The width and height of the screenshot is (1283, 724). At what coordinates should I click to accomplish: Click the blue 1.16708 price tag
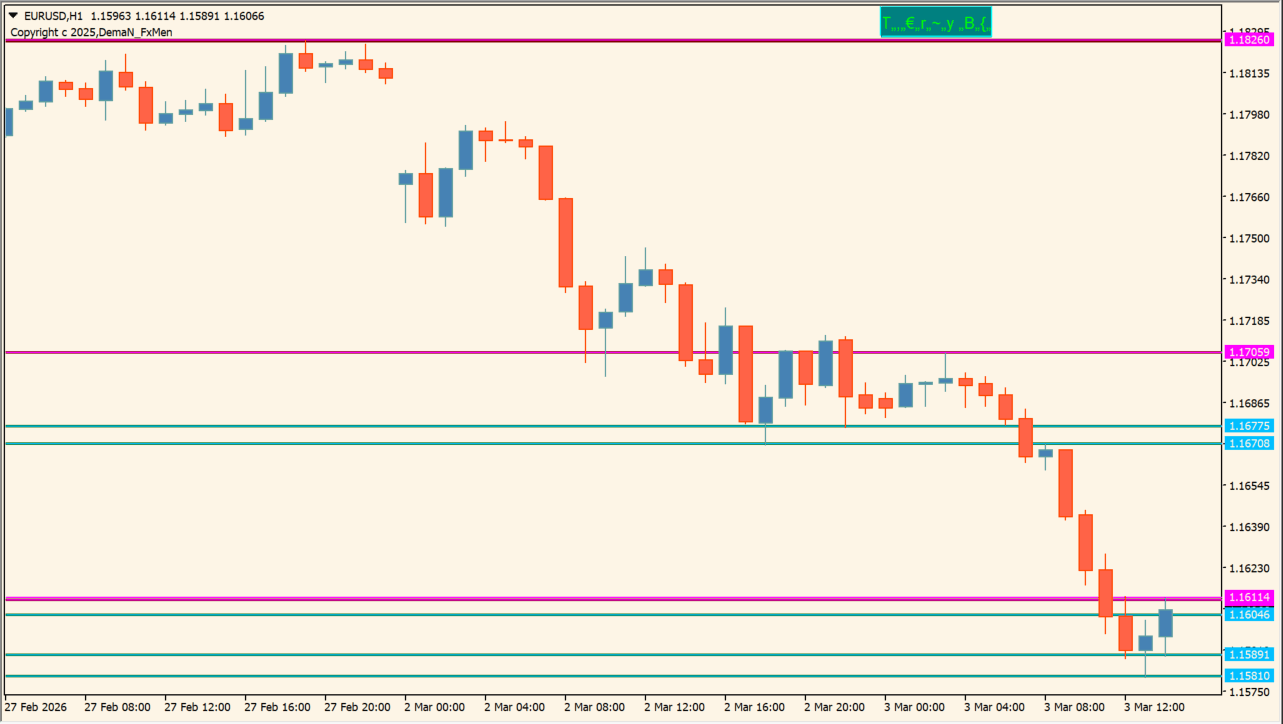coord(1249,443)
